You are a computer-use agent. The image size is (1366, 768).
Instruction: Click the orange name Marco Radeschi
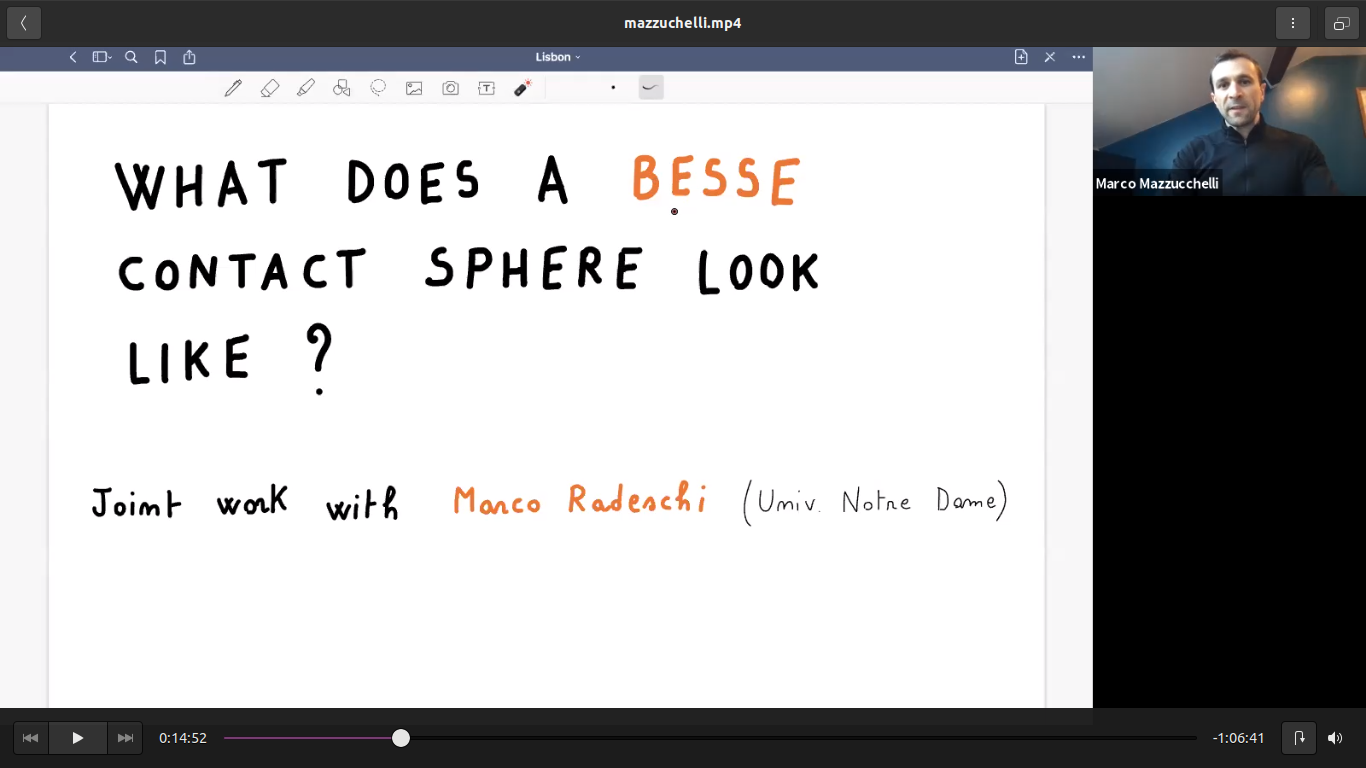(x=581, y=499)
